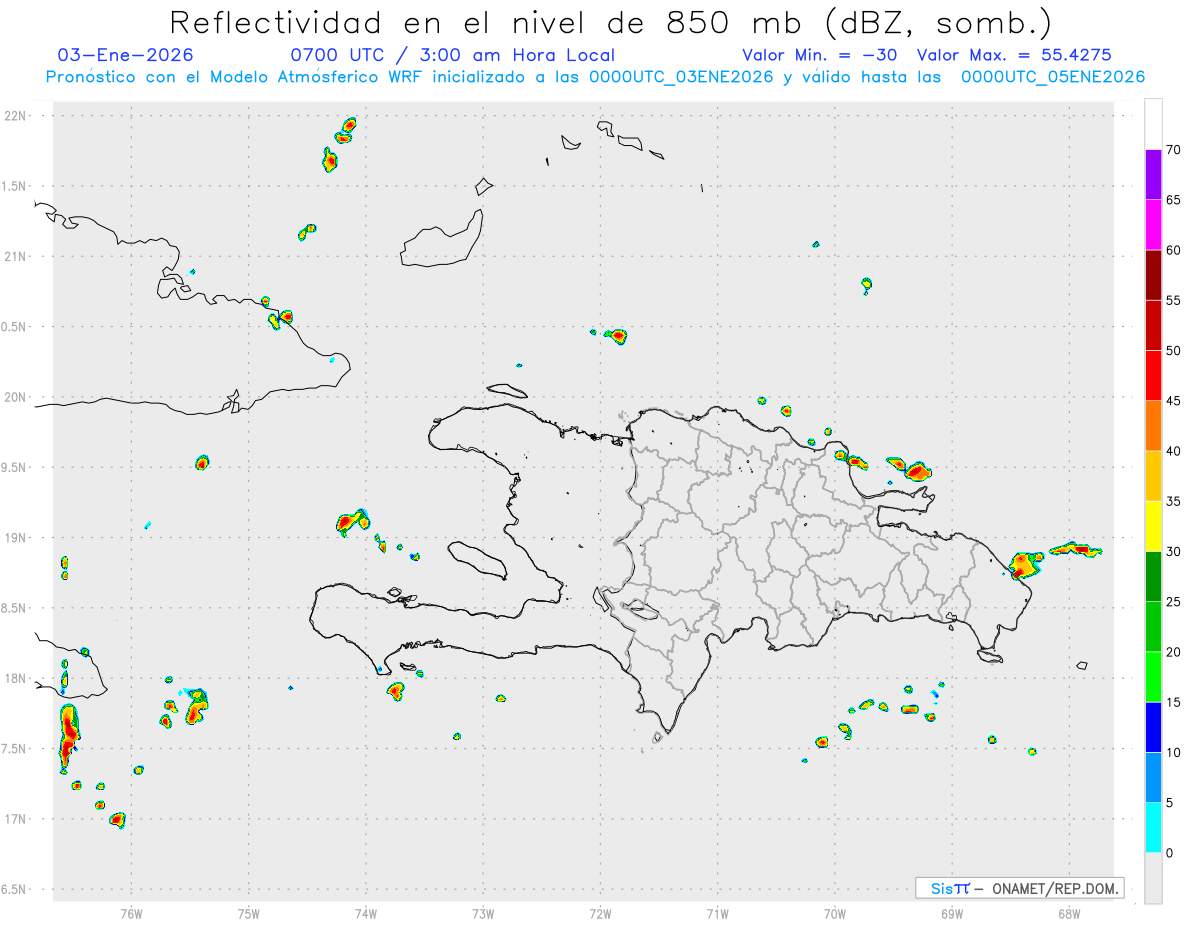
Task: Click the orange 40-45 dBZ color bar segment
Action: pos(1153,425)
